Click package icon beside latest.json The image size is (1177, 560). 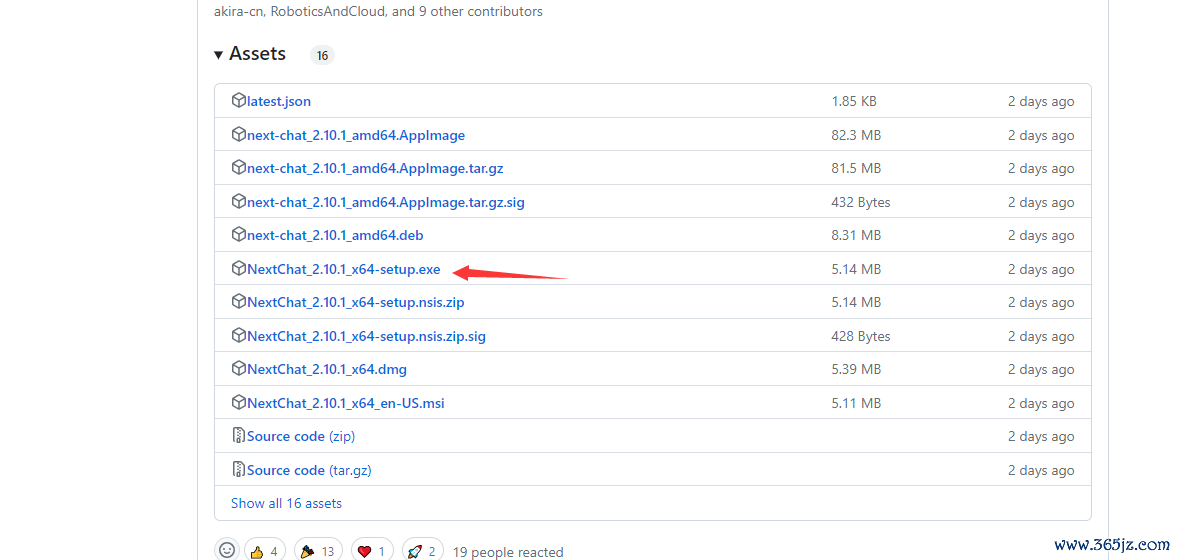pyautogui.click(x=239, y=101)
